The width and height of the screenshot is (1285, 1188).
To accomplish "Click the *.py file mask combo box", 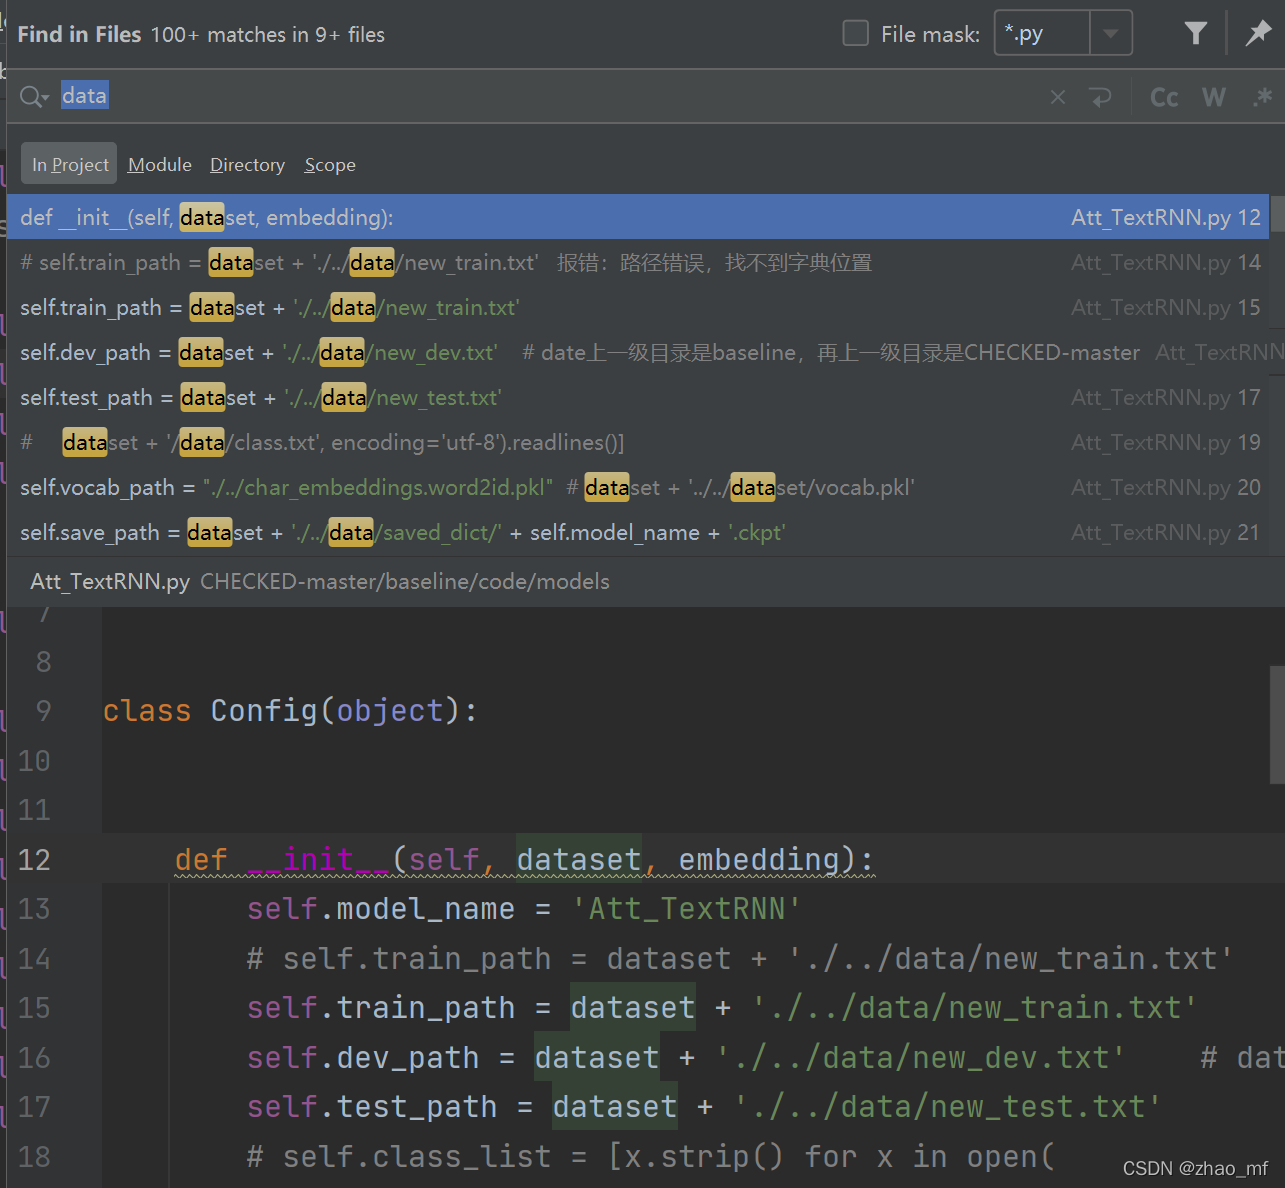I will [1042, 34].
